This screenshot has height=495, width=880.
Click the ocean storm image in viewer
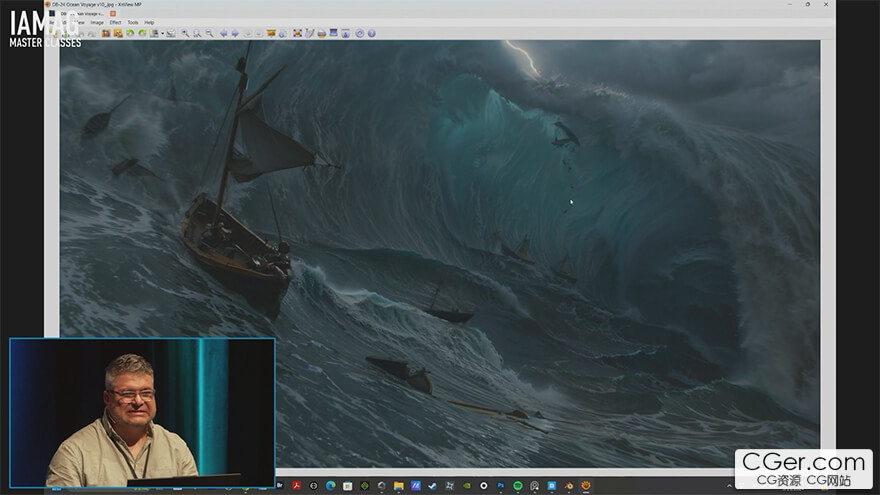439,253
